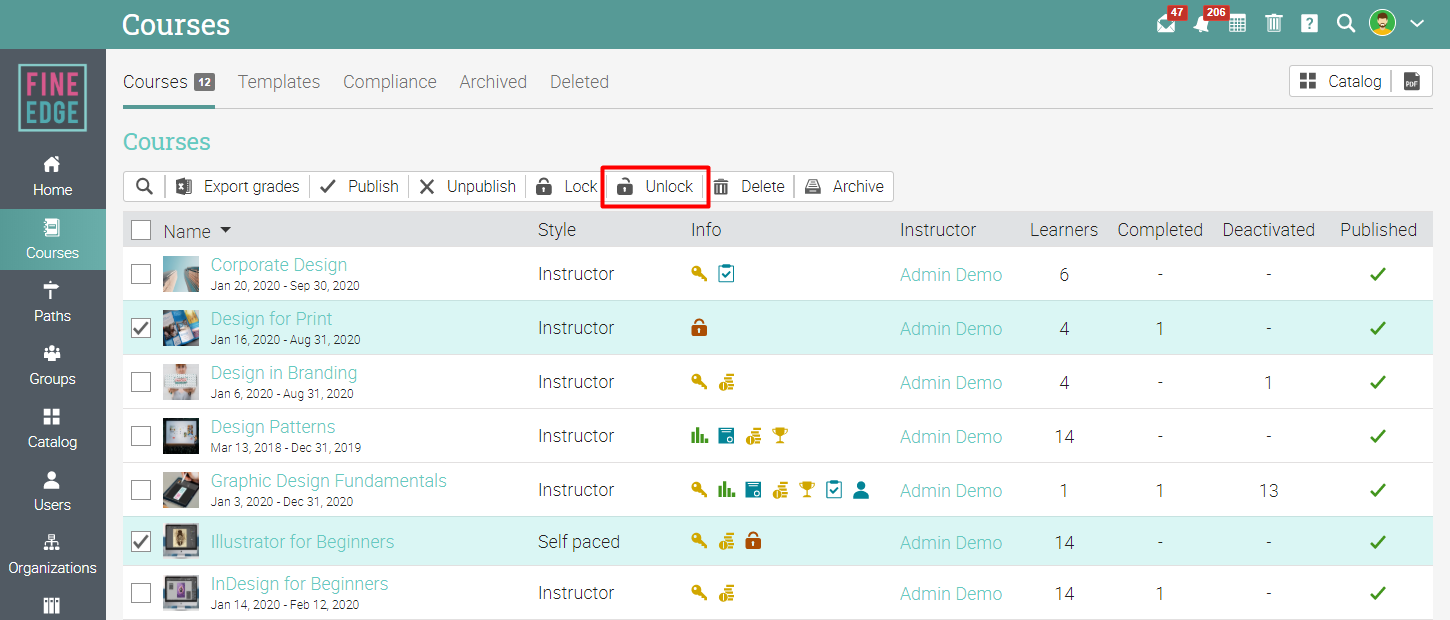
Task: Toggle the select-all checkbox in table header
Action: [141, 230]
